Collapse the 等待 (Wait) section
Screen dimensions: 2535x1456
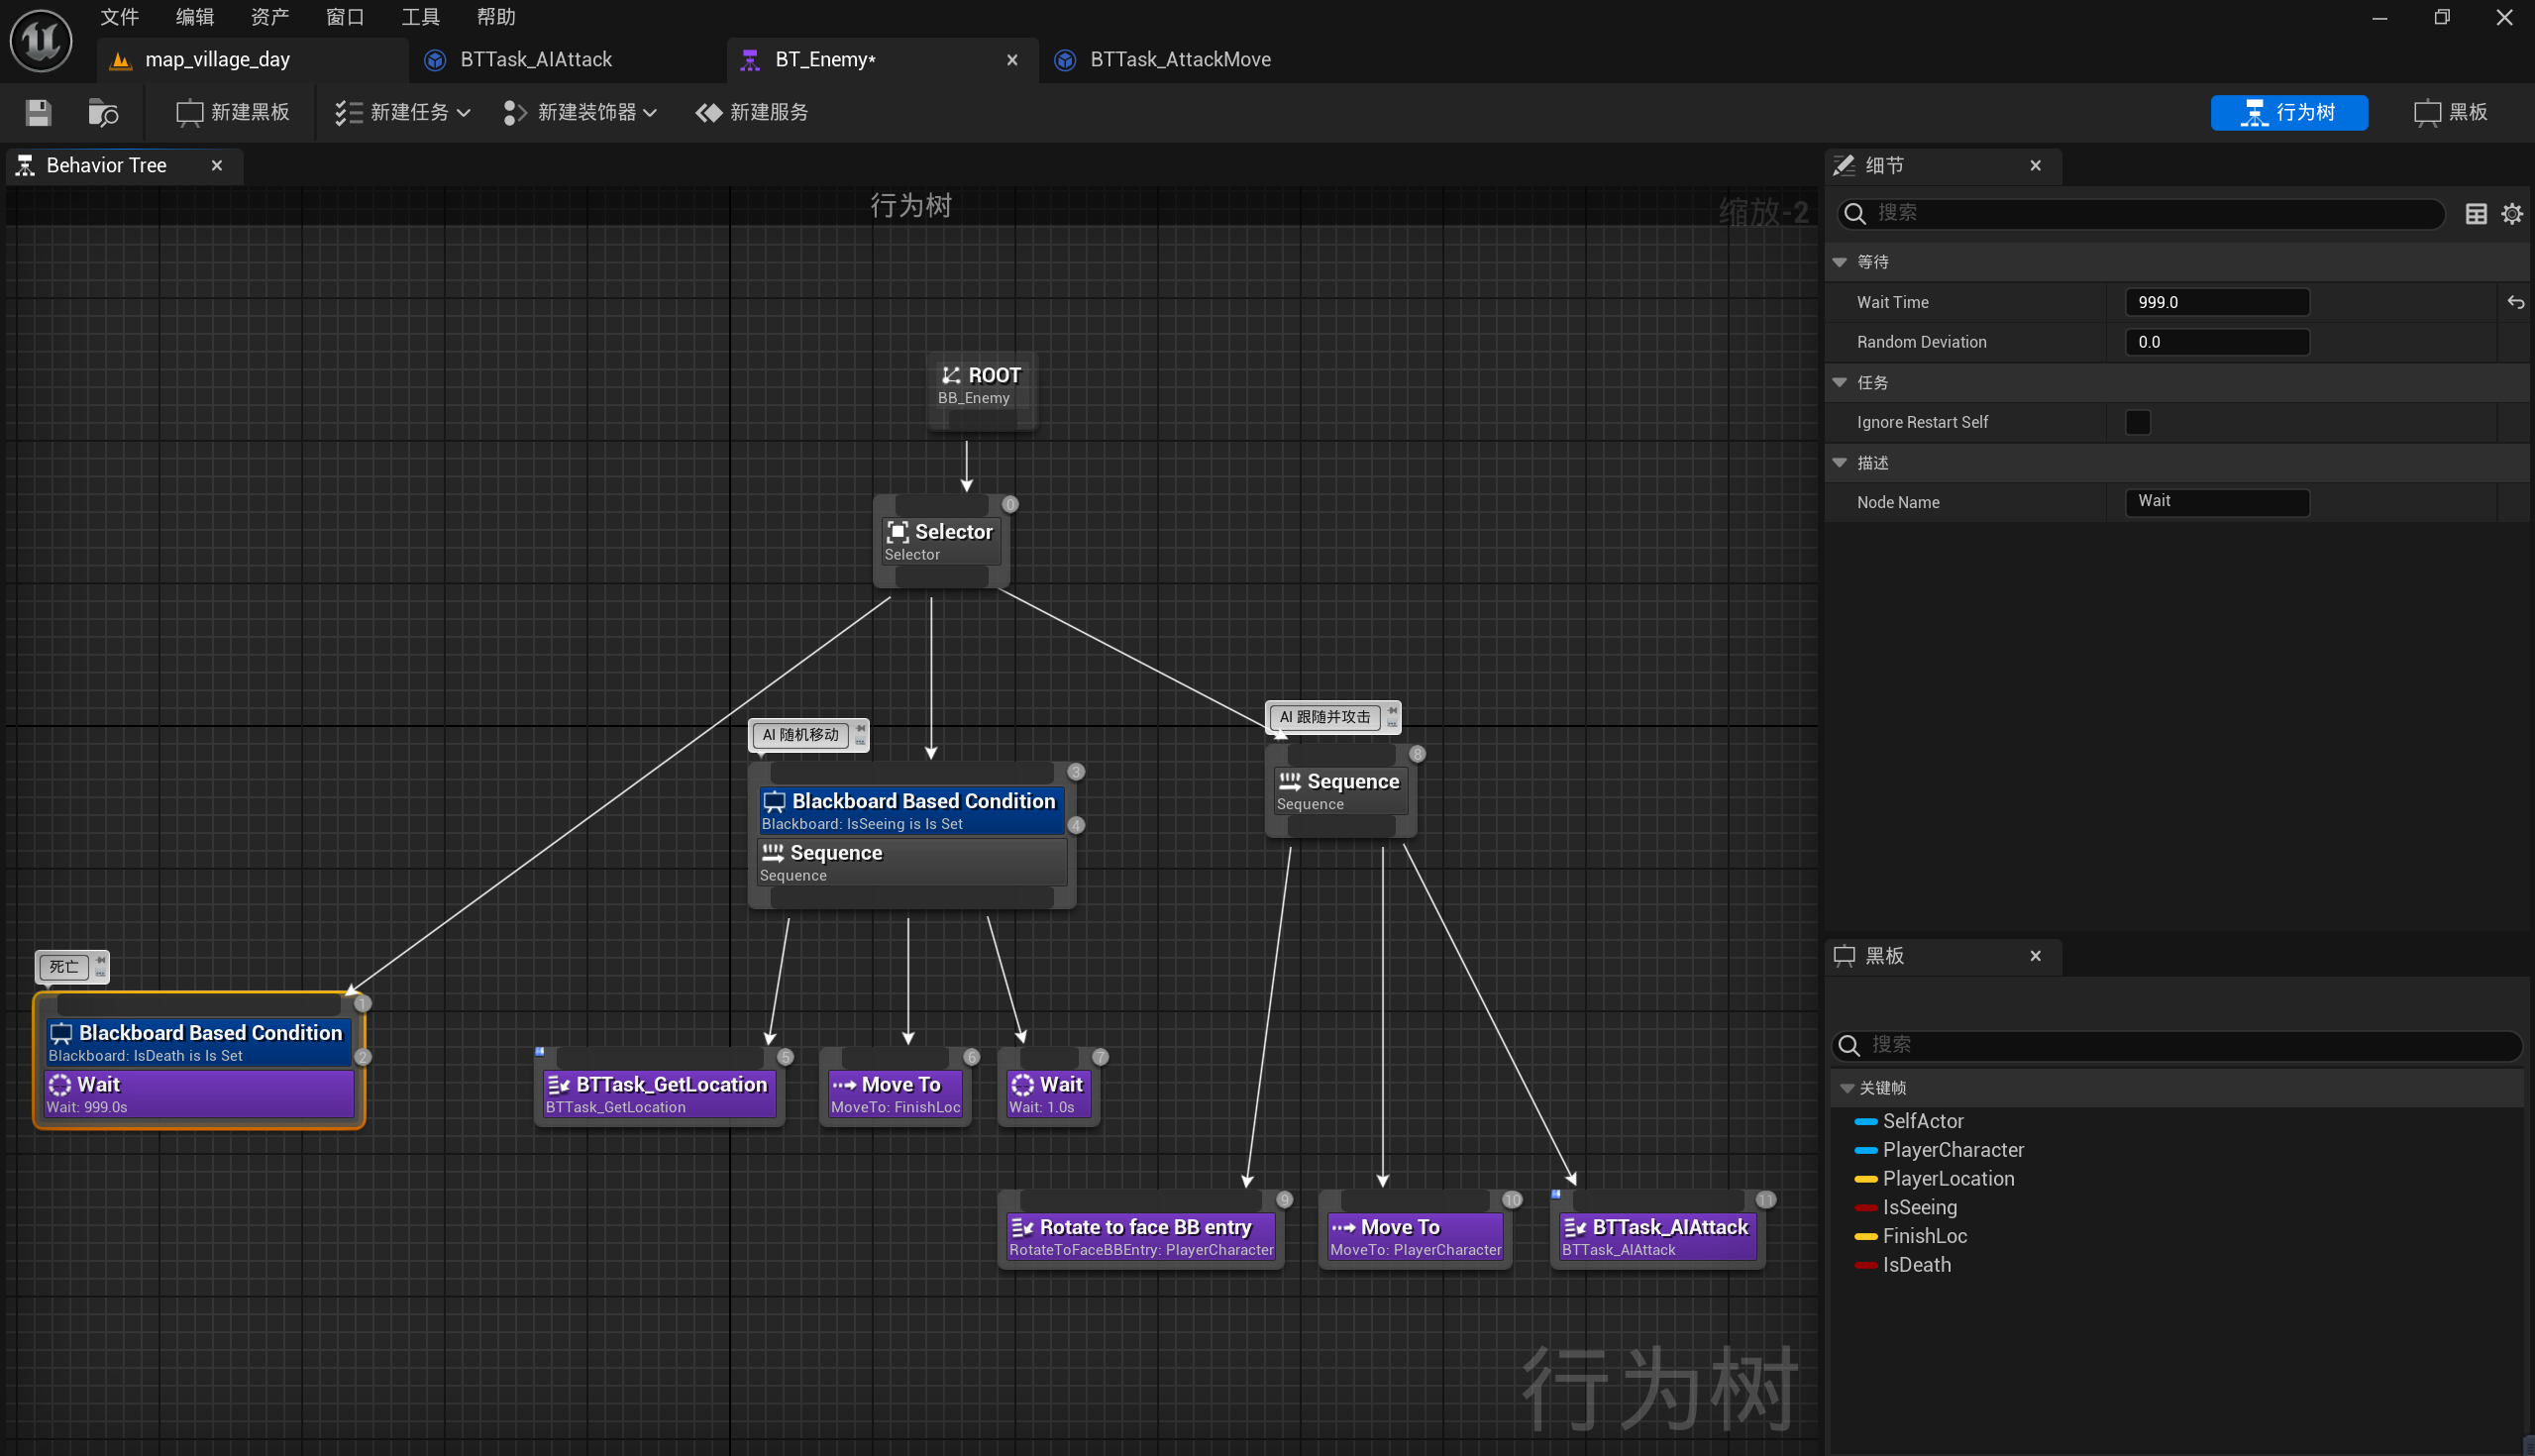pos(1839,262)
